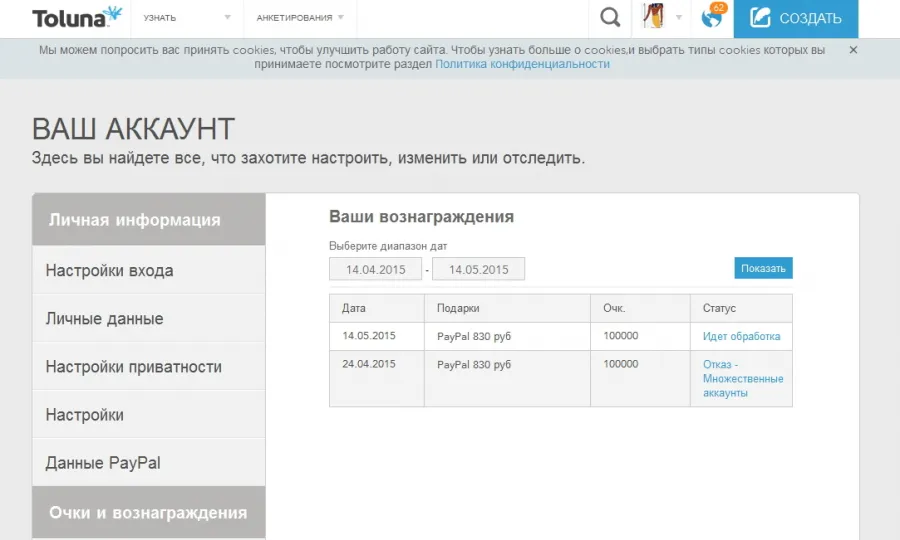The width and height of the screenshot is (900, 540).
Task: Expand the УЗНАТЬ dropdown arrow
Action: coord(227,17)
